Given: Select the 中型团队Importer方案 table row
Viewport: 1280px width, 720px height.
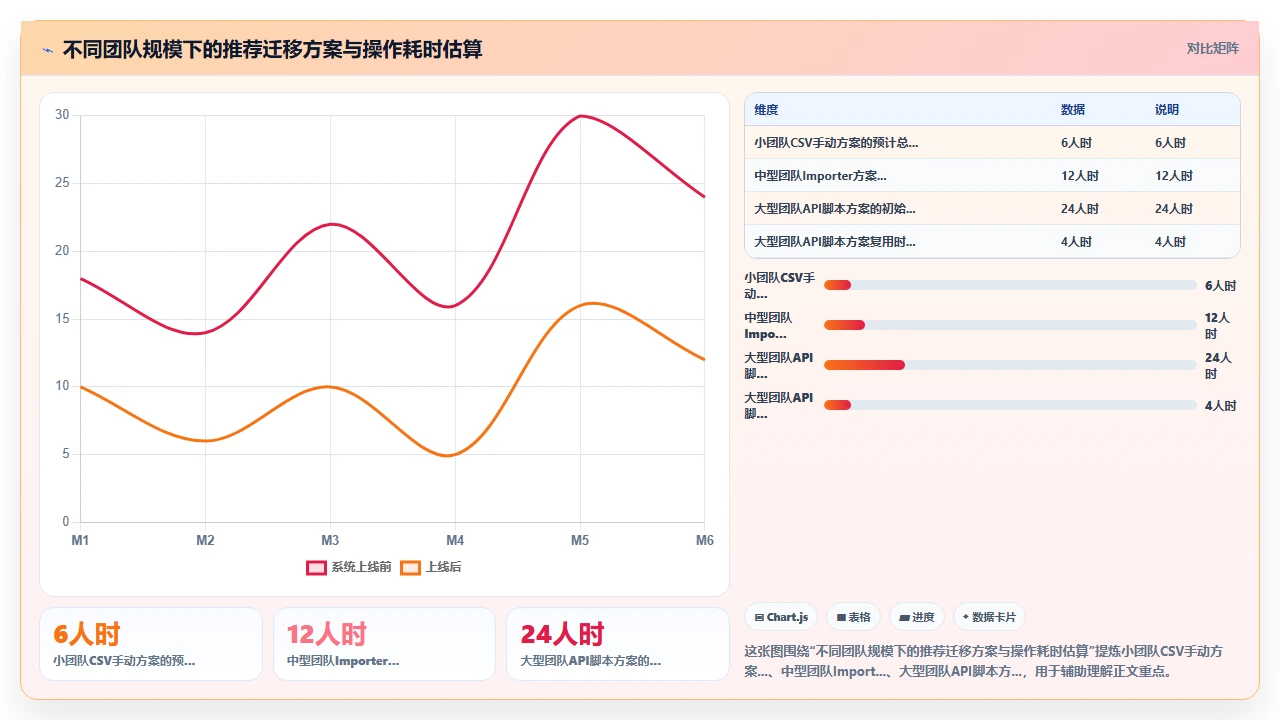Looking at the screenshot, I should click(x=992, y=176).
